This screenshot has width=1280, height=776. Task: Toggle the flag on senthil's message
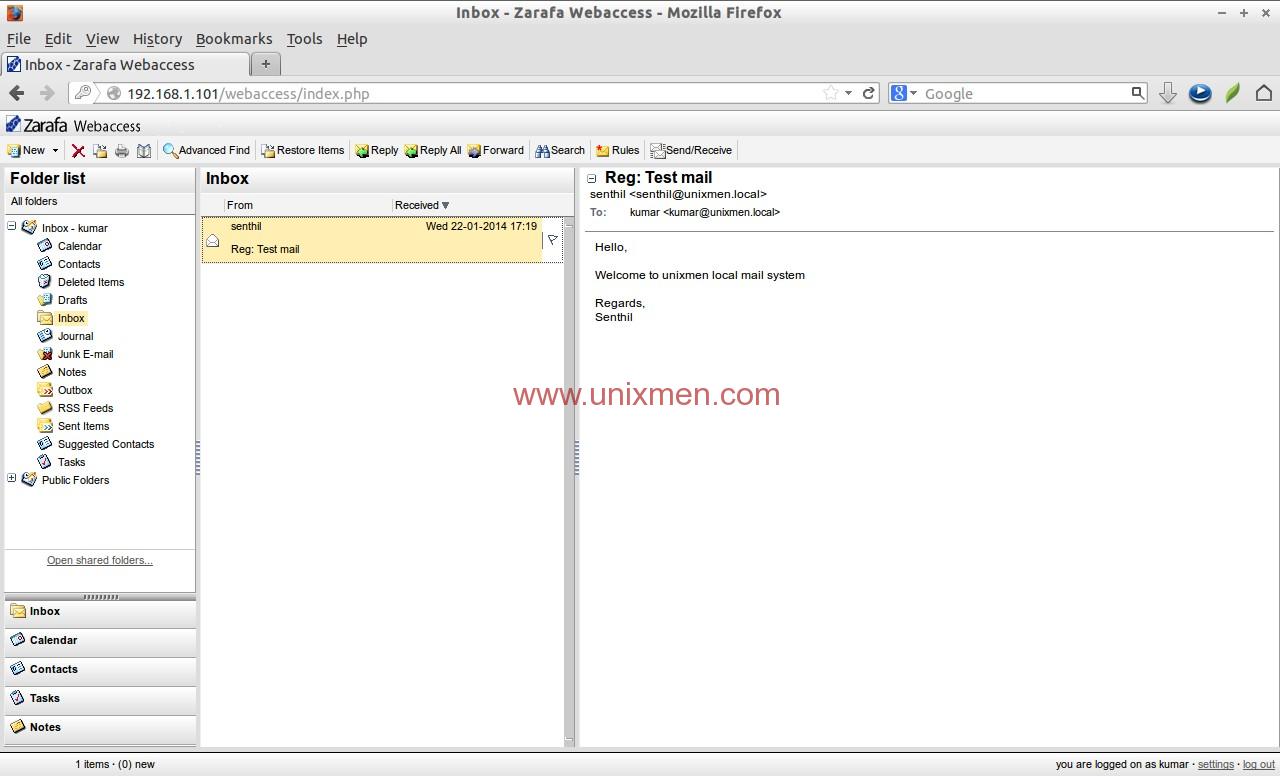click(552, 240)
